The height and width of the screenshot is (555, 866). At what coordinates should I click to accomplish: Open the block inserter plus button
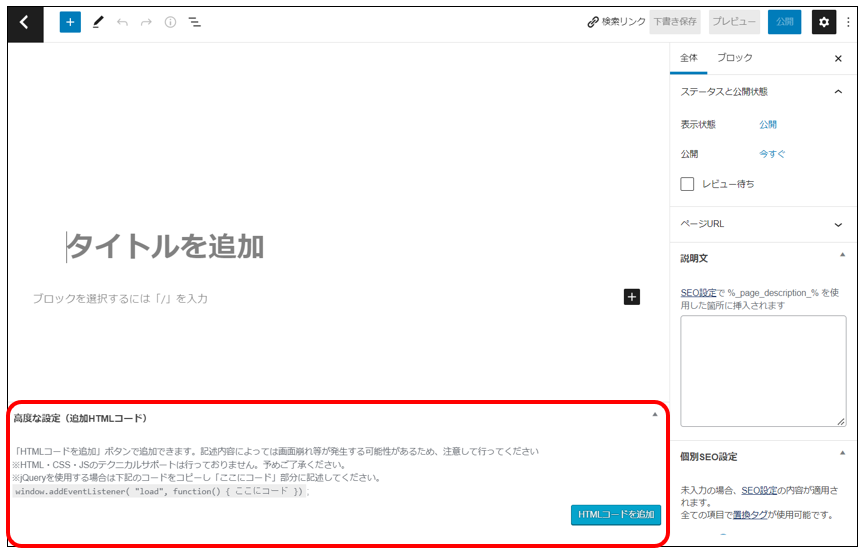point(70,22)
